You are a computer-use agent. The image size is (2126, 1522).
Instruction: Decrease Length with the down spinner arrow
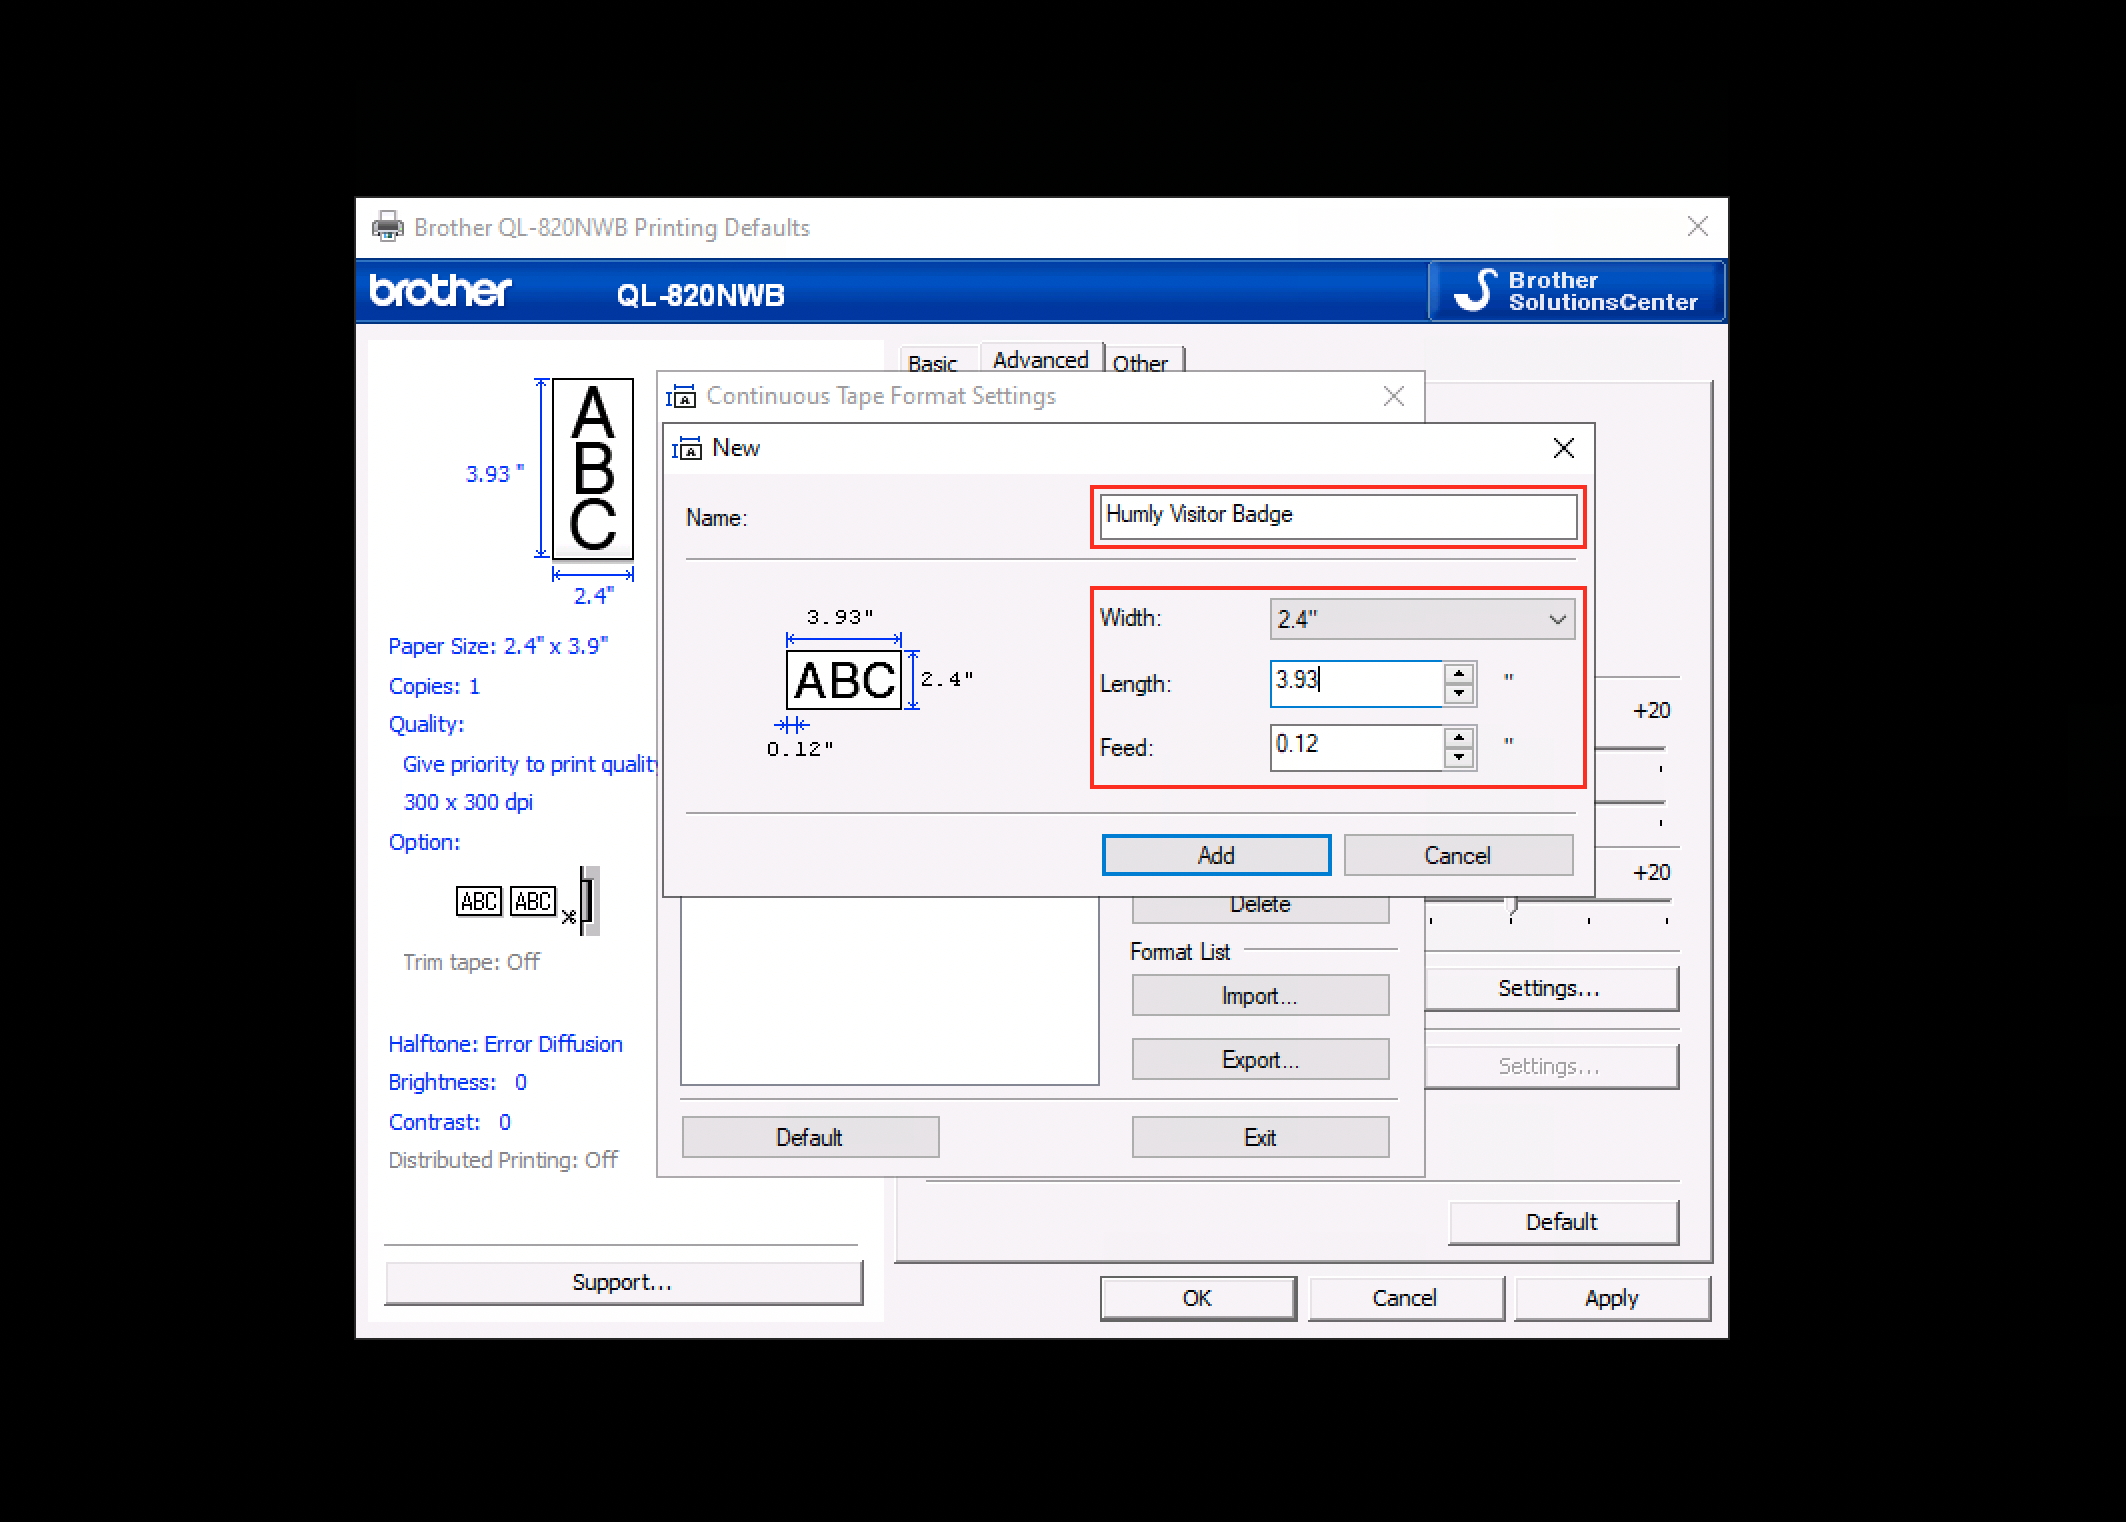click(x=1459, y=693)
